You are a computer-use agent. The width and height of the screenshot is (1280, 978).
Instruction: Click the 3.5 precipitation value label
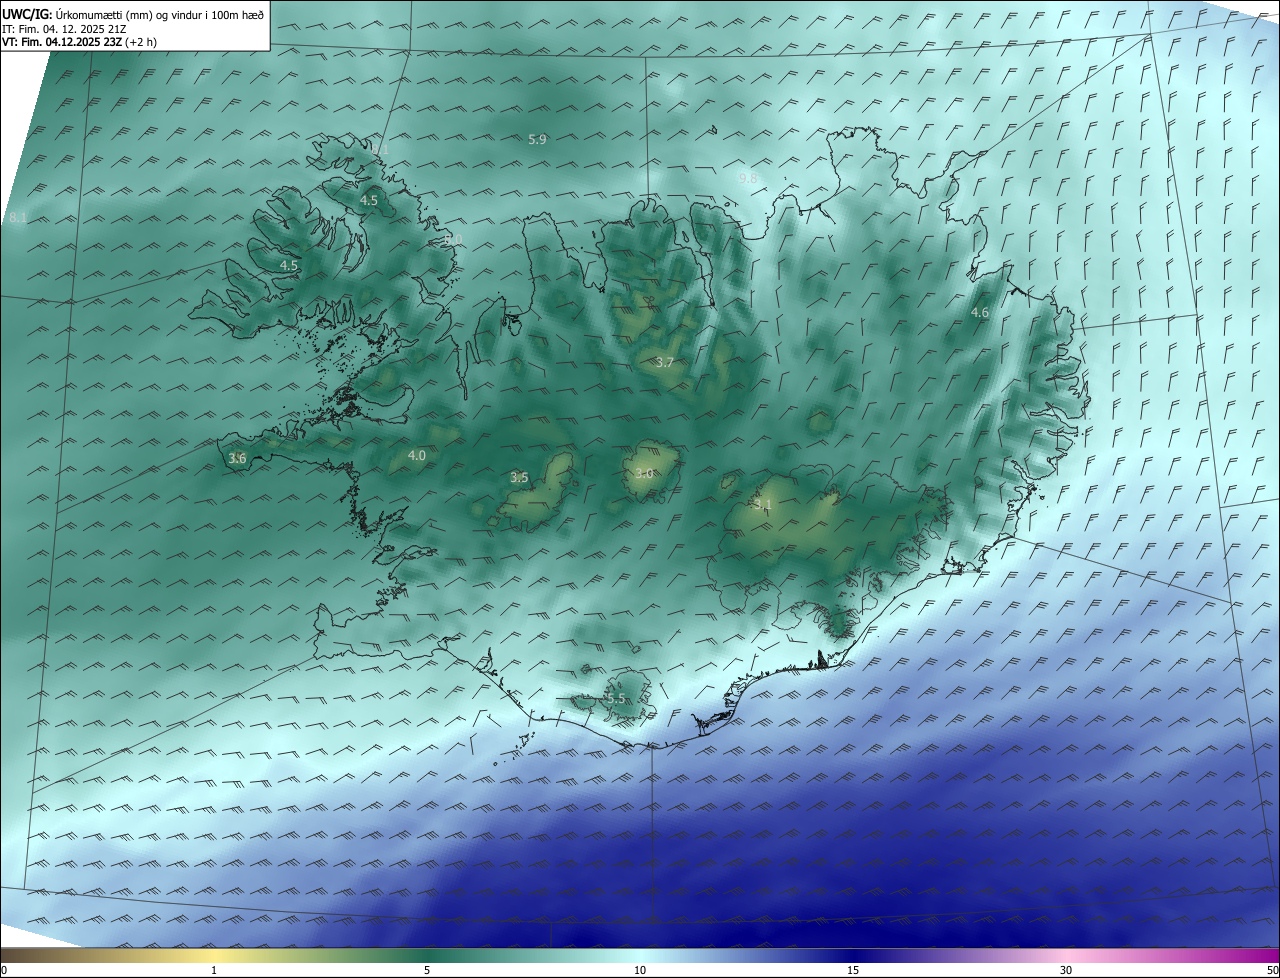tap(519, 477)
